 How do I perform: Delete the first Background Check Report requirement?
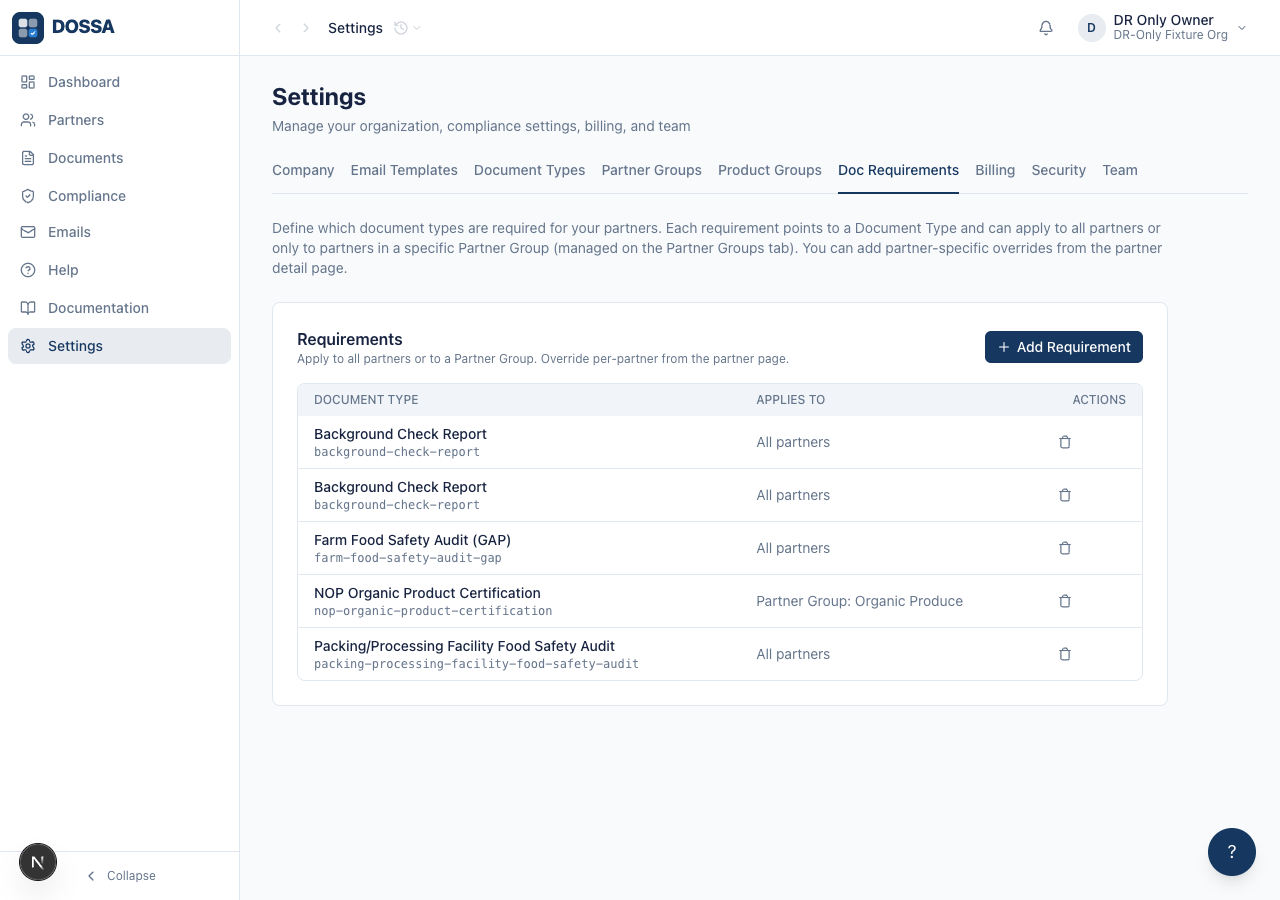(1065, 442)
